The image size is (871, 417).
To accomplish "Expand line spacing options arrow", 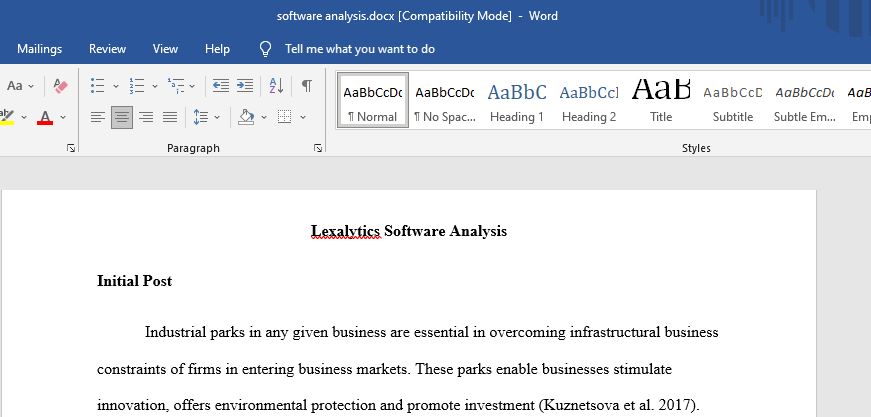I will [217, 117].
